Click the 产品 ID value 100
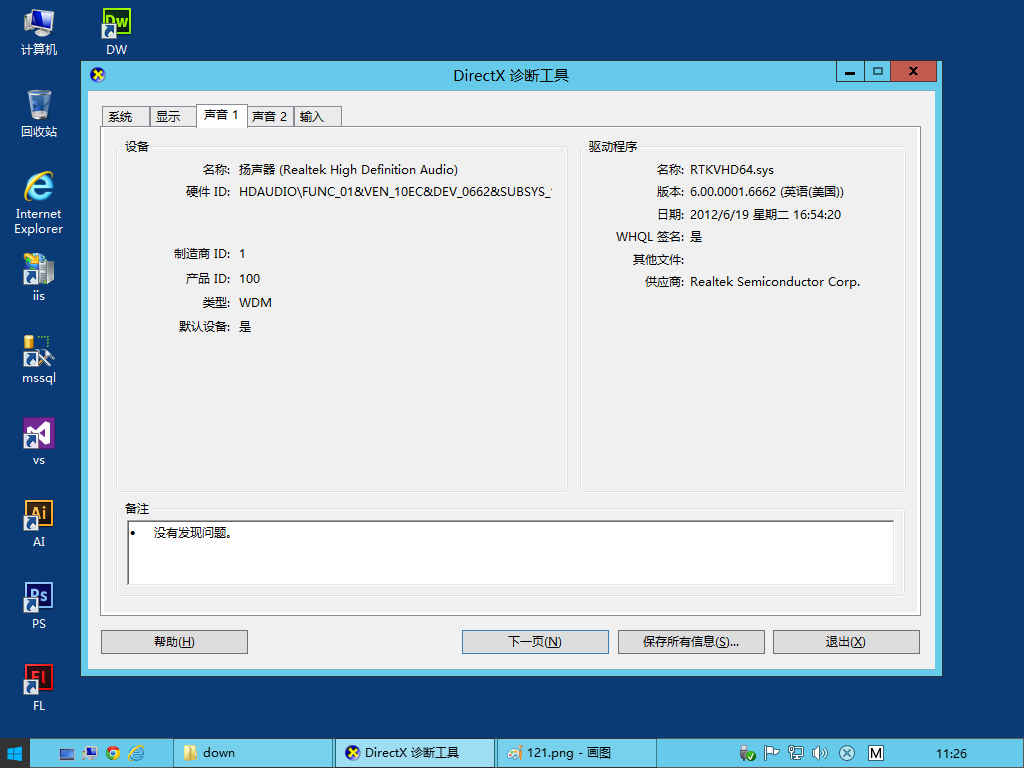Screen dimensions: 1024x768 click(x=249, y=279)
